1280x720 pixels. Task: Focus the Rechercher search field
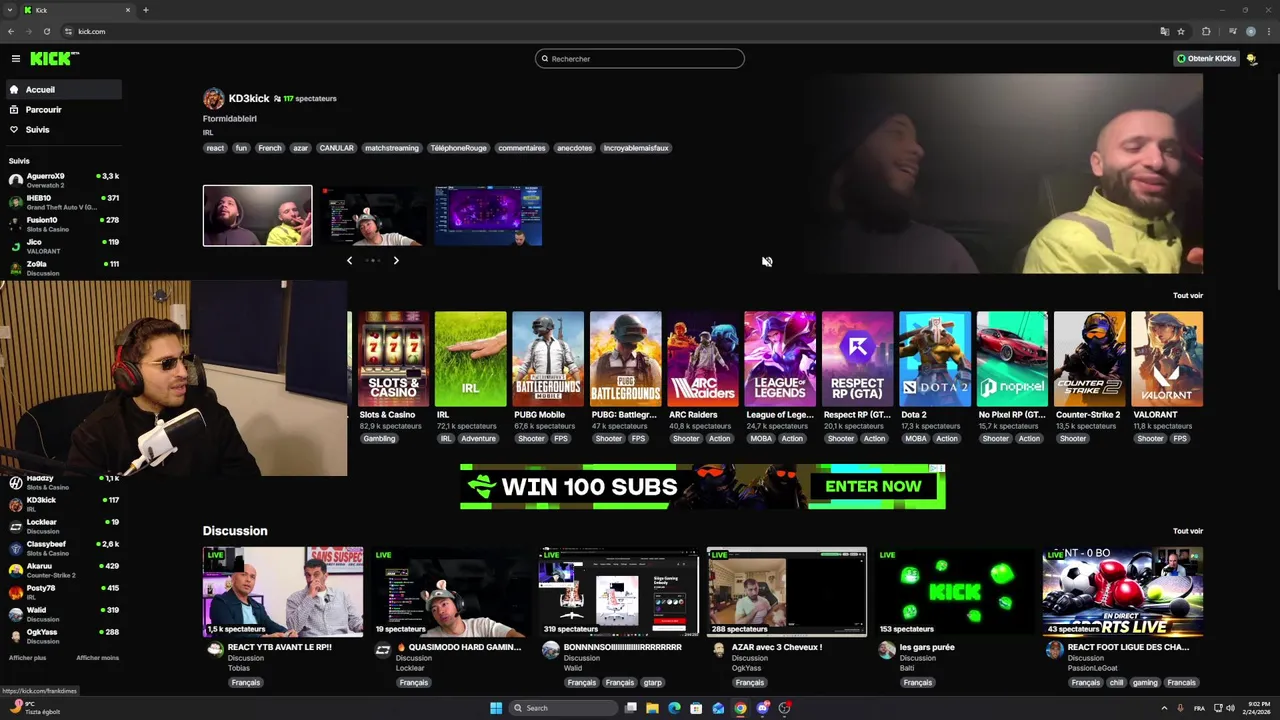tap(640, 59)
